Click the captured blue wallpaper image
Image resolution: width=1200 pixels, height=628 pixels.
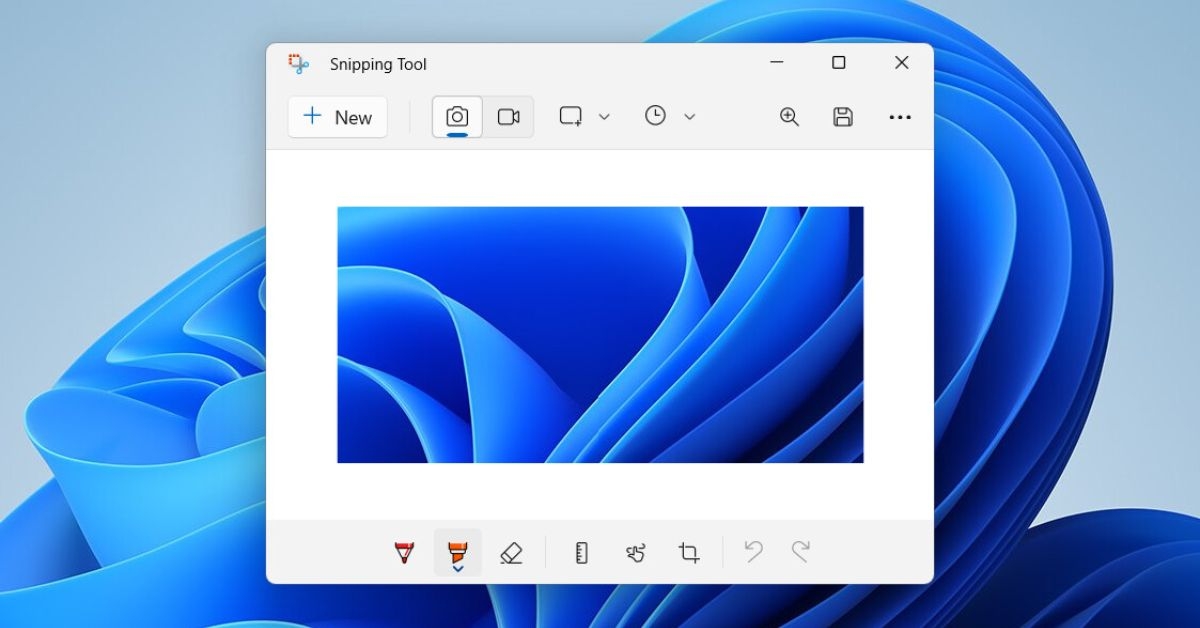click(600, 334)
